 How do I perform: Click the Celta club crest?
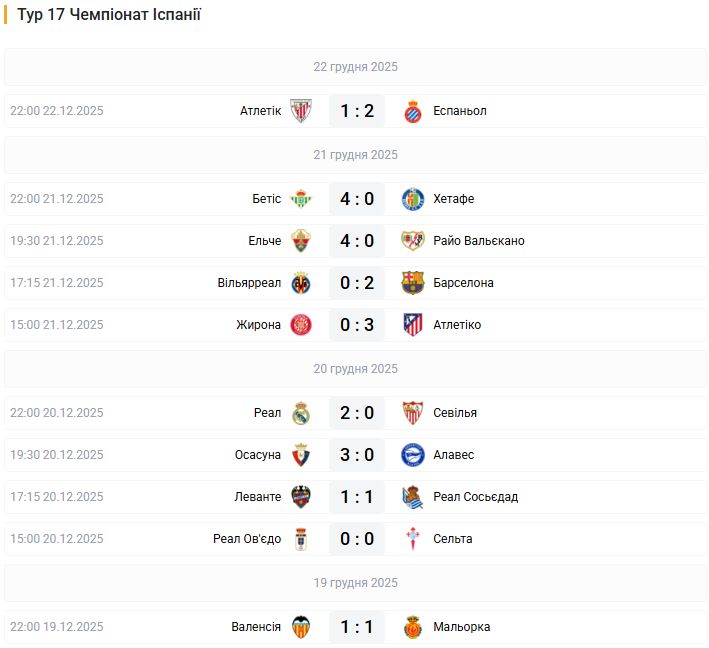[412, 539]
